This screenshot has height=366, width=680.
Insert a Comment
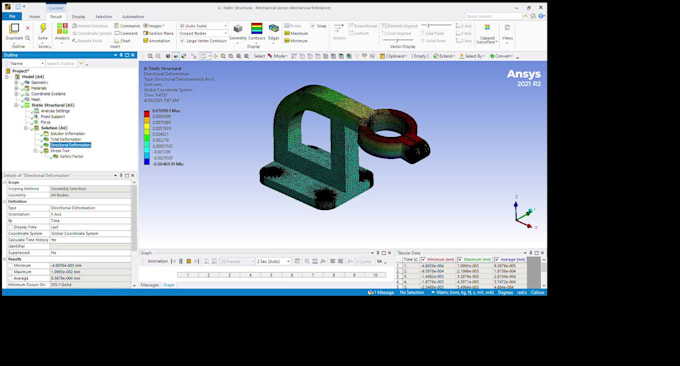point(126,33)
